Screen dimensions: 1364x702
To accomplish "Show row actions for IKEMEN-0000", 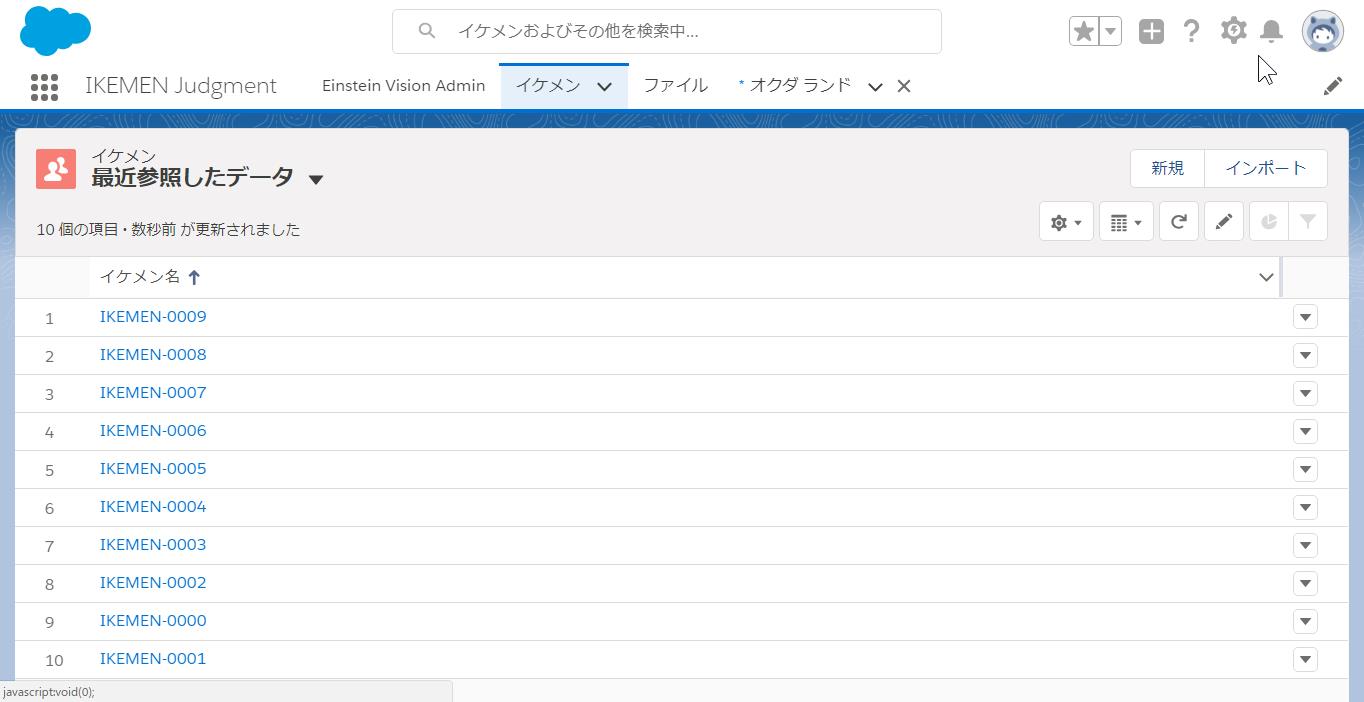I will pos(1305,621).
